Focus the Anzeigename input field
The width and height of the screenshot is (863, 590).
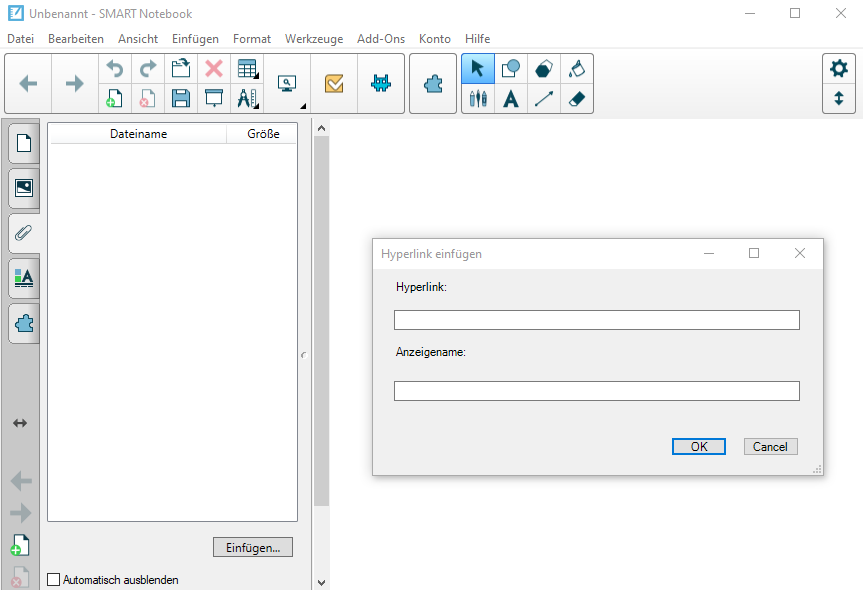coord(596,391)
